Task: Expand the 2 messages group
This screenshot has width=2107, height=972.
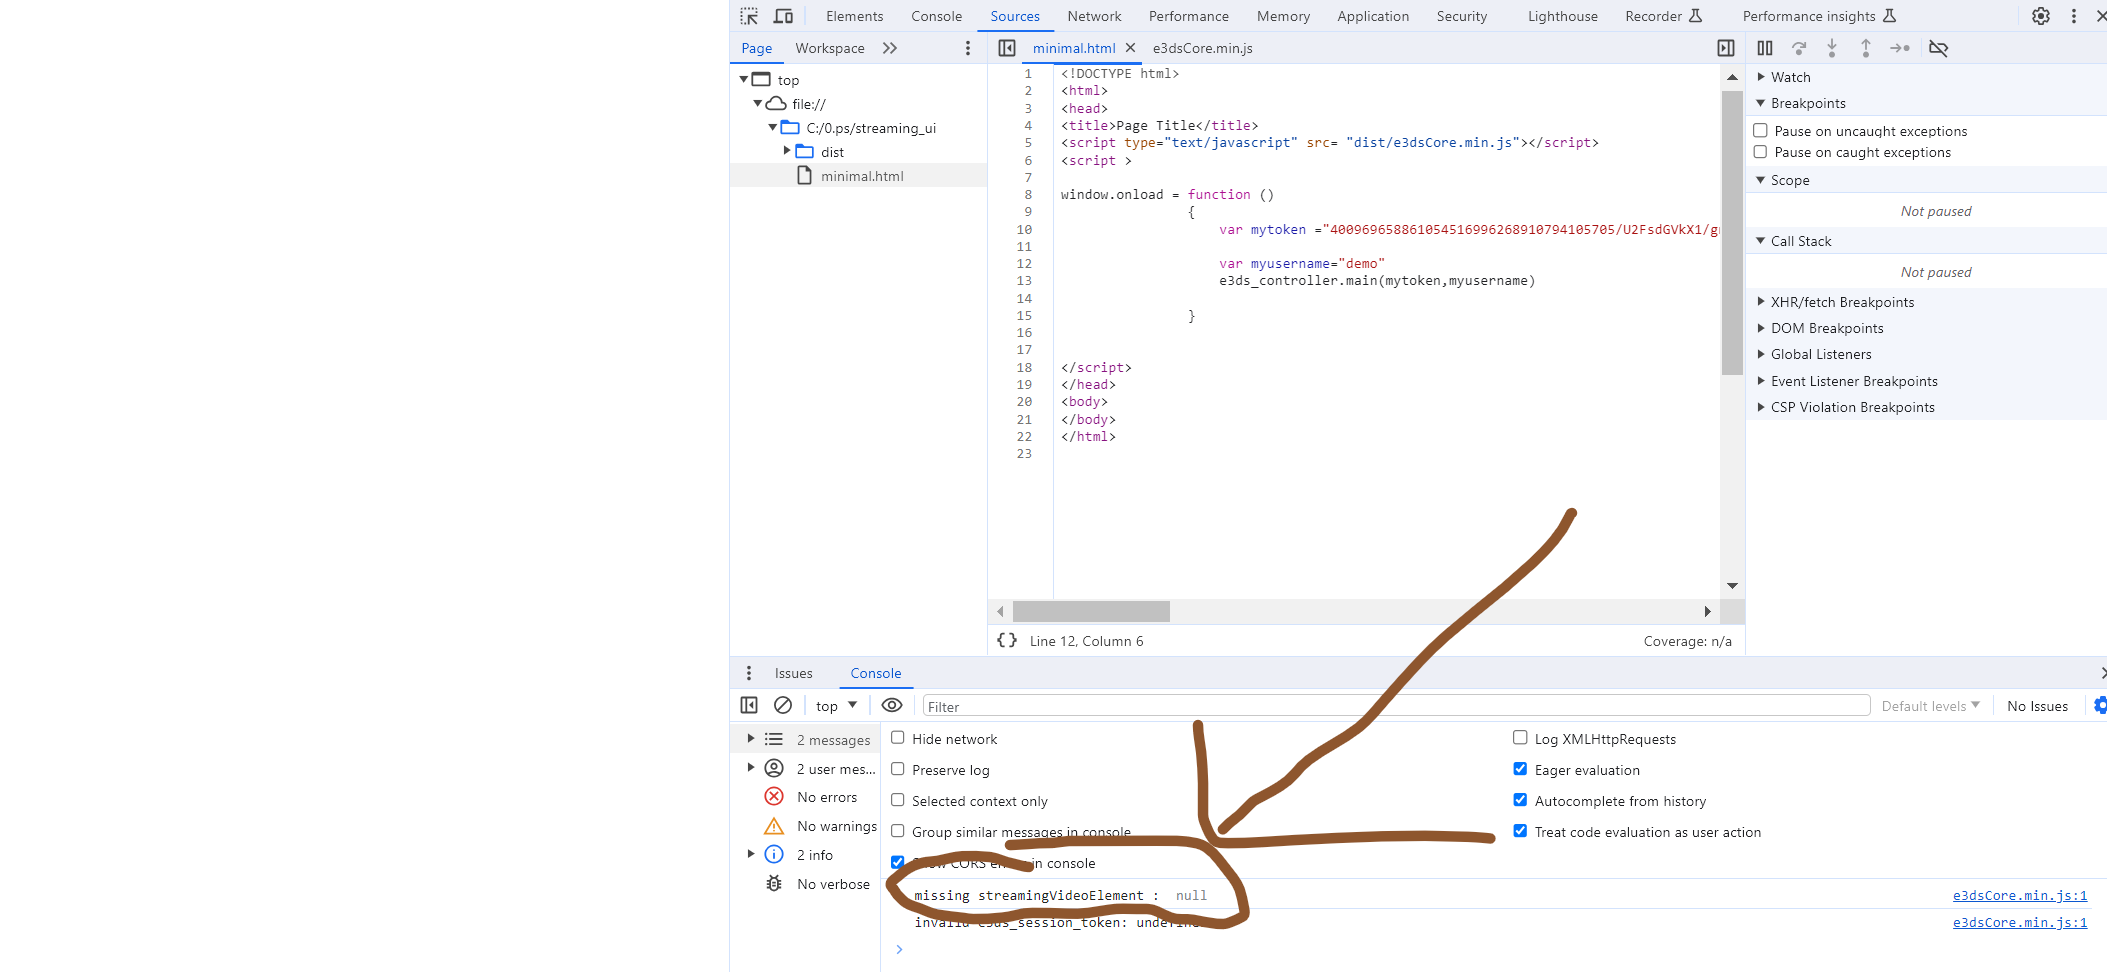Action: pyautogui.click(x=751, y=739)
